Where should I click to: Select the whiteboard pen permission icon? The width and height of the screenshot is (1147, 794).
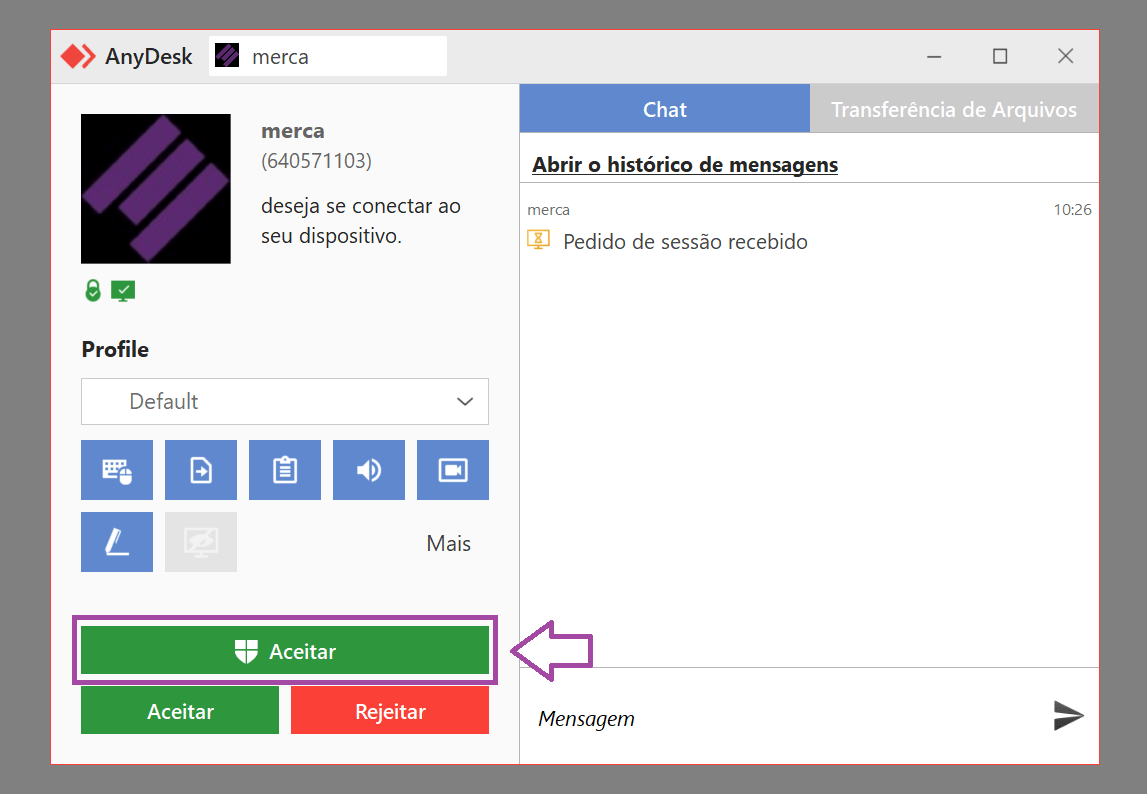pos(116,542)
